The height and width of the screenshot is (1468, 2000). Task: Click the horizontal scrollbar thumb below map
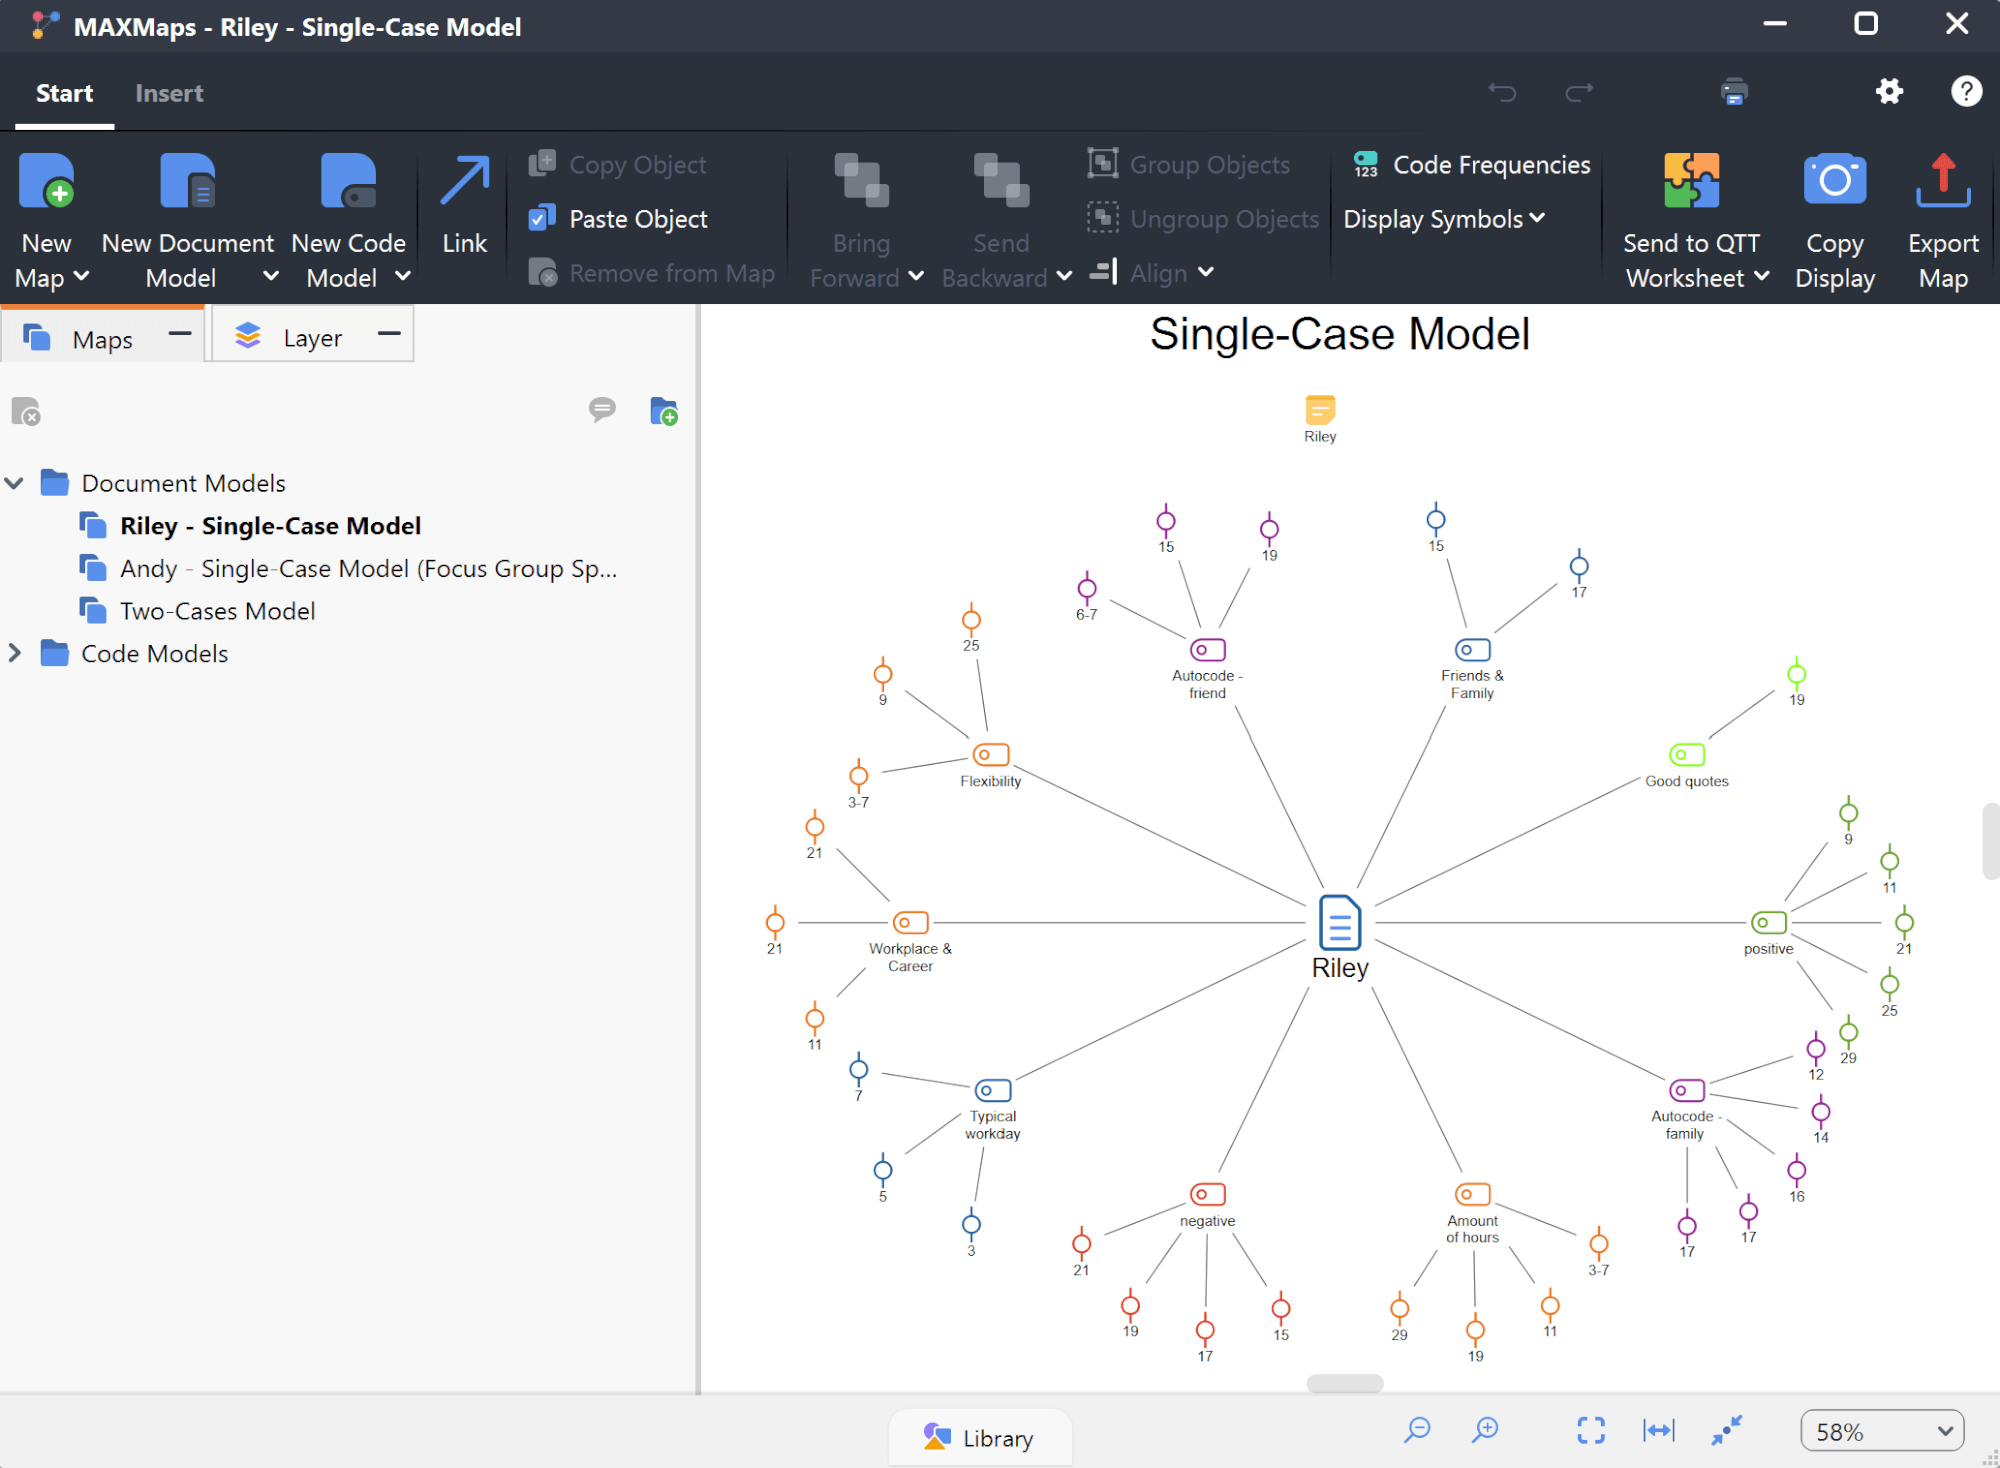pos(1345,1383)
